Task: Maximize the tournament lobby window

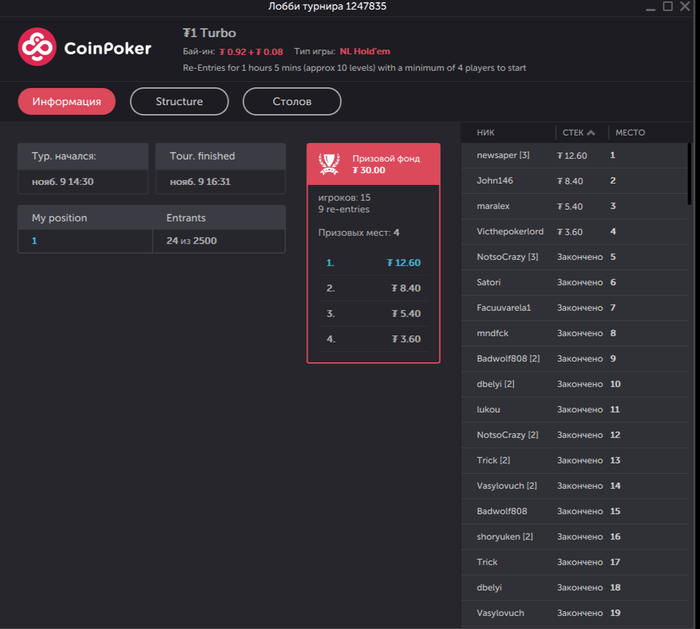Action: point(668,6)
